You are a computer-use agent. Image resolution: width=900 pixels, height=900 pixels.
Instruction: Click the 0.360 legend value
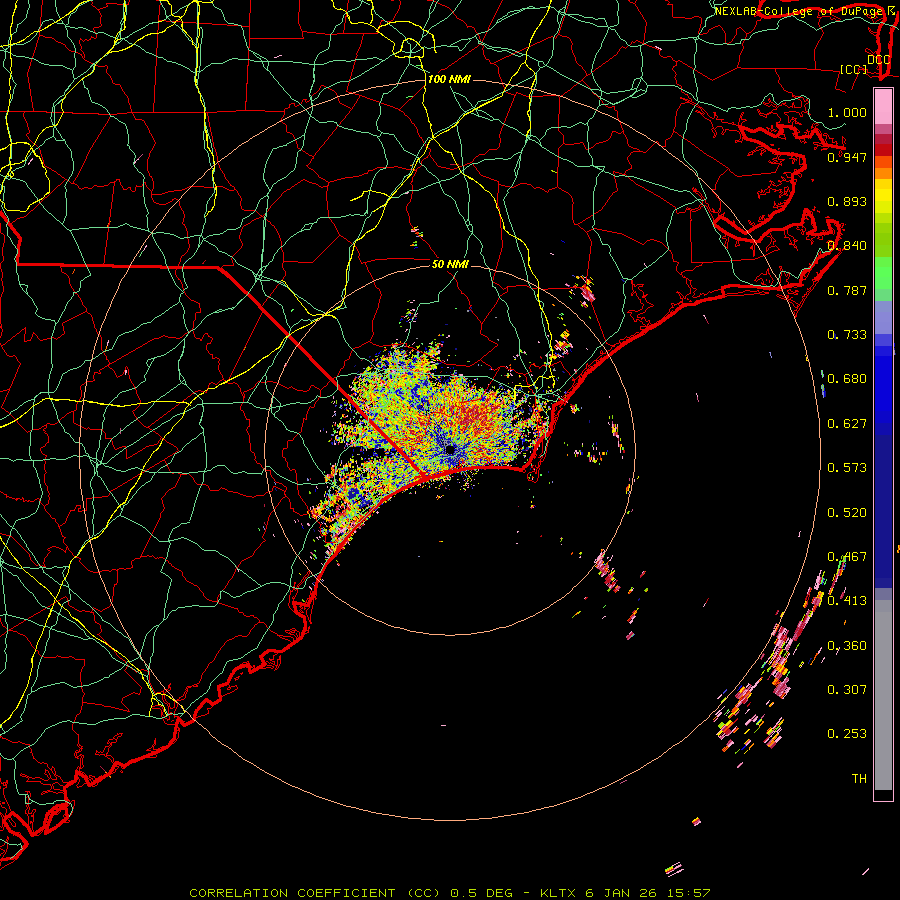click(847, 645)
